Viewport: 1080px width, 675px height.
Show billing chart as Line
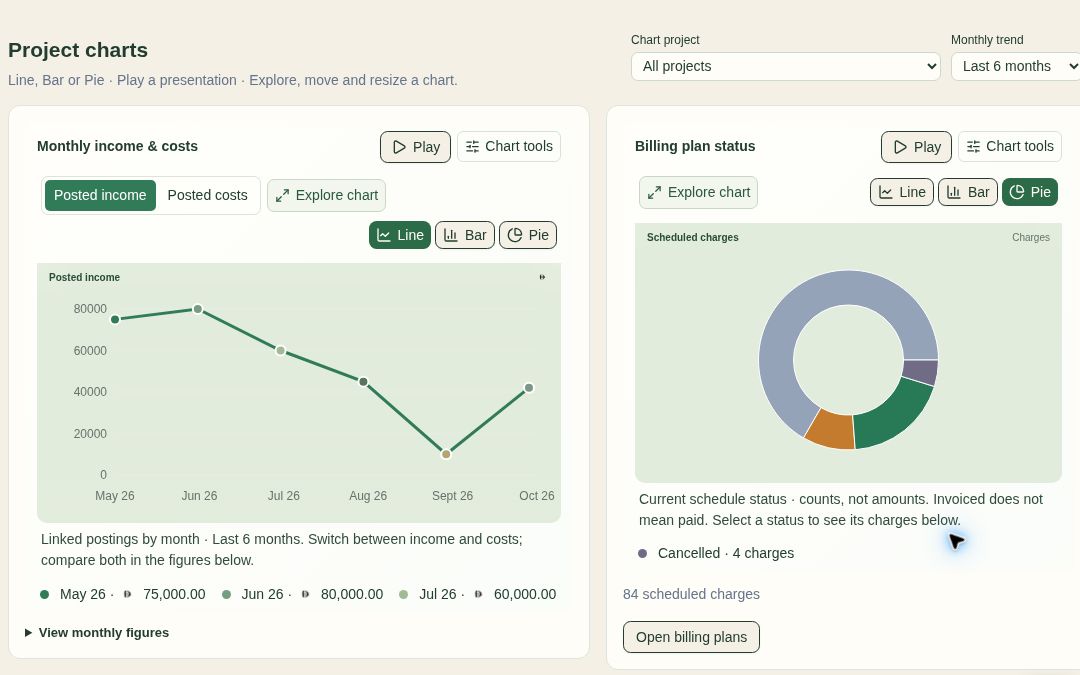pos(902,192)
